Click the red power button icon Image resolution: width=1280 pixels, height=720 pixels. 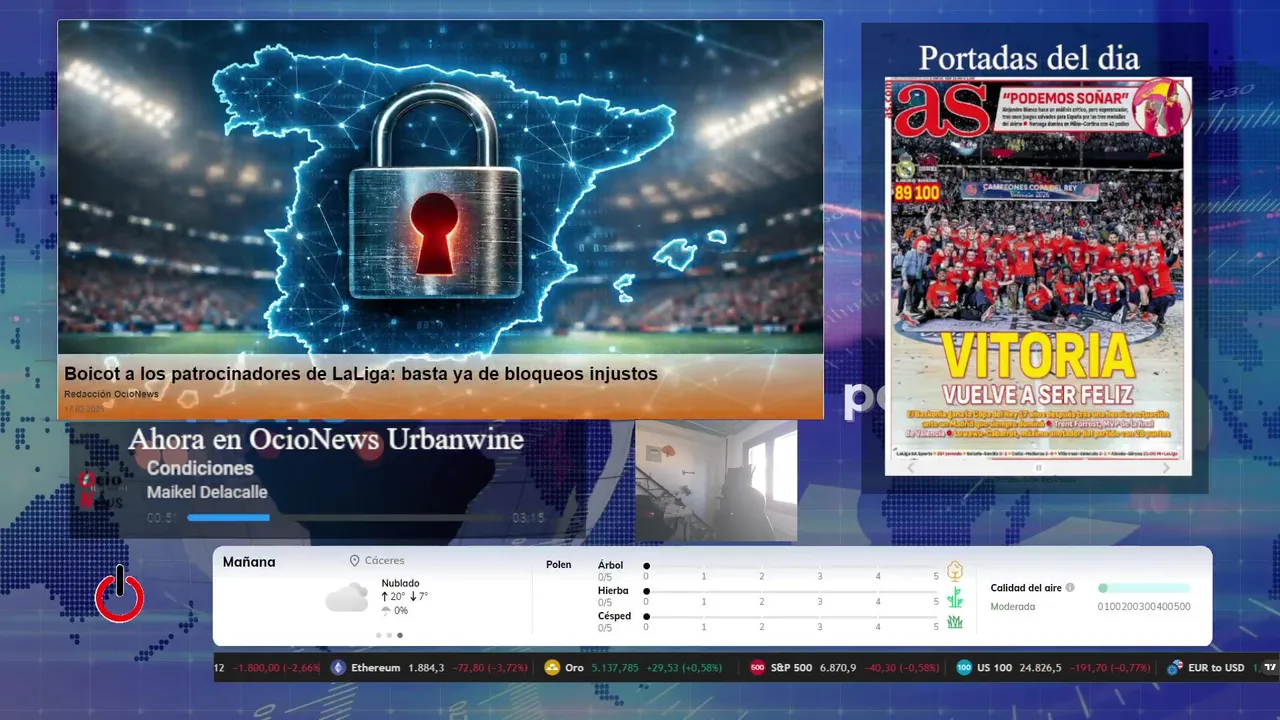(120, 595)
